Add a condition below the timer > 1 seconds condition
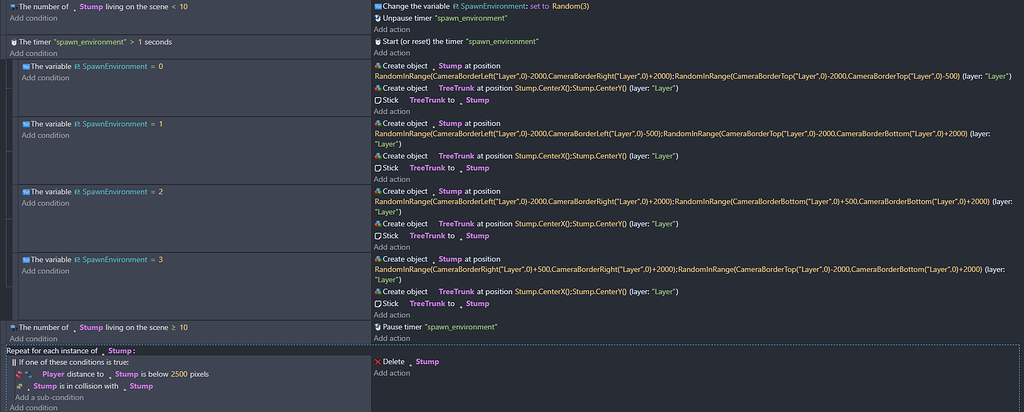The height and width of the screenshot is (412, 1024). [33, 54]
